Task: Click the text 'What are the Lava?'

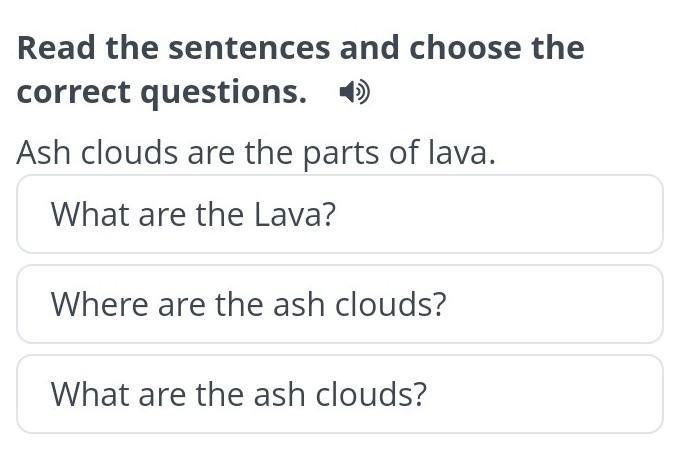Action: click(193, 215)
